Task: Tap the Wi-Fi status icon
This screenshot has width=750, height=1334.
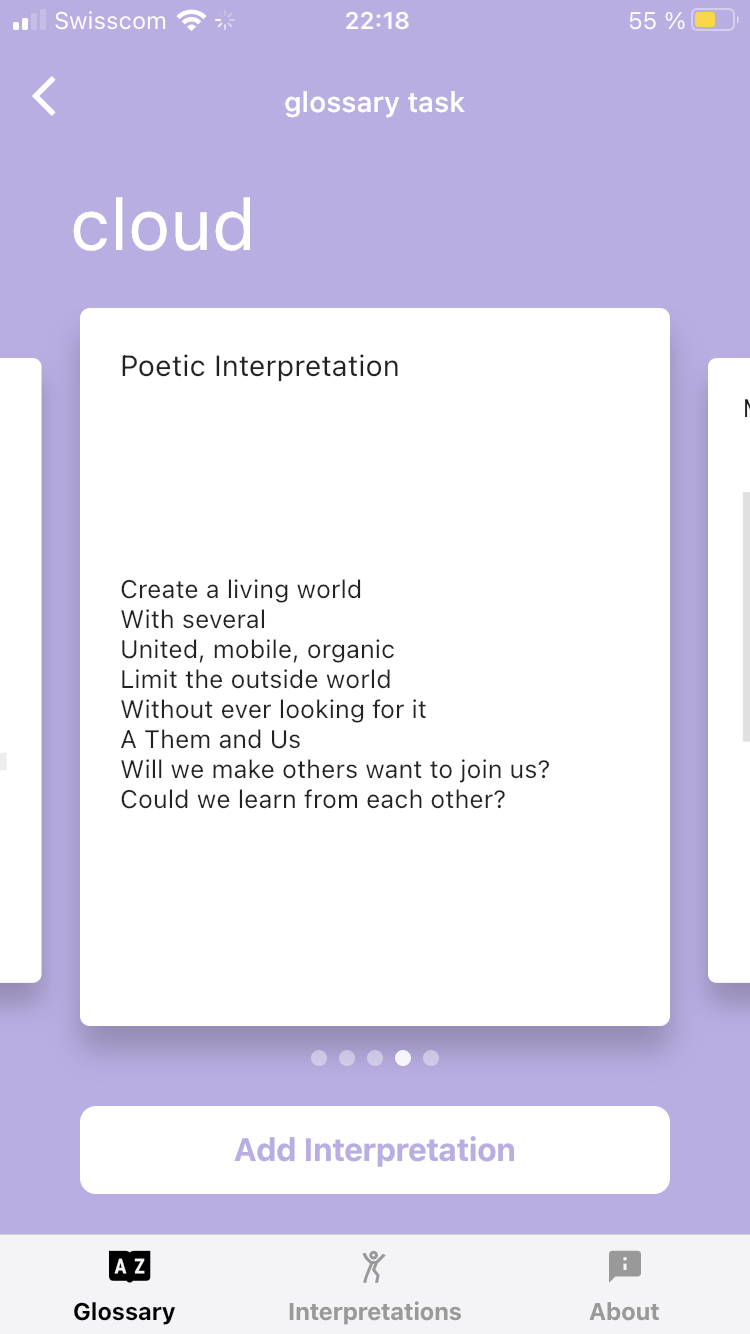Action: tap(190, 20)
